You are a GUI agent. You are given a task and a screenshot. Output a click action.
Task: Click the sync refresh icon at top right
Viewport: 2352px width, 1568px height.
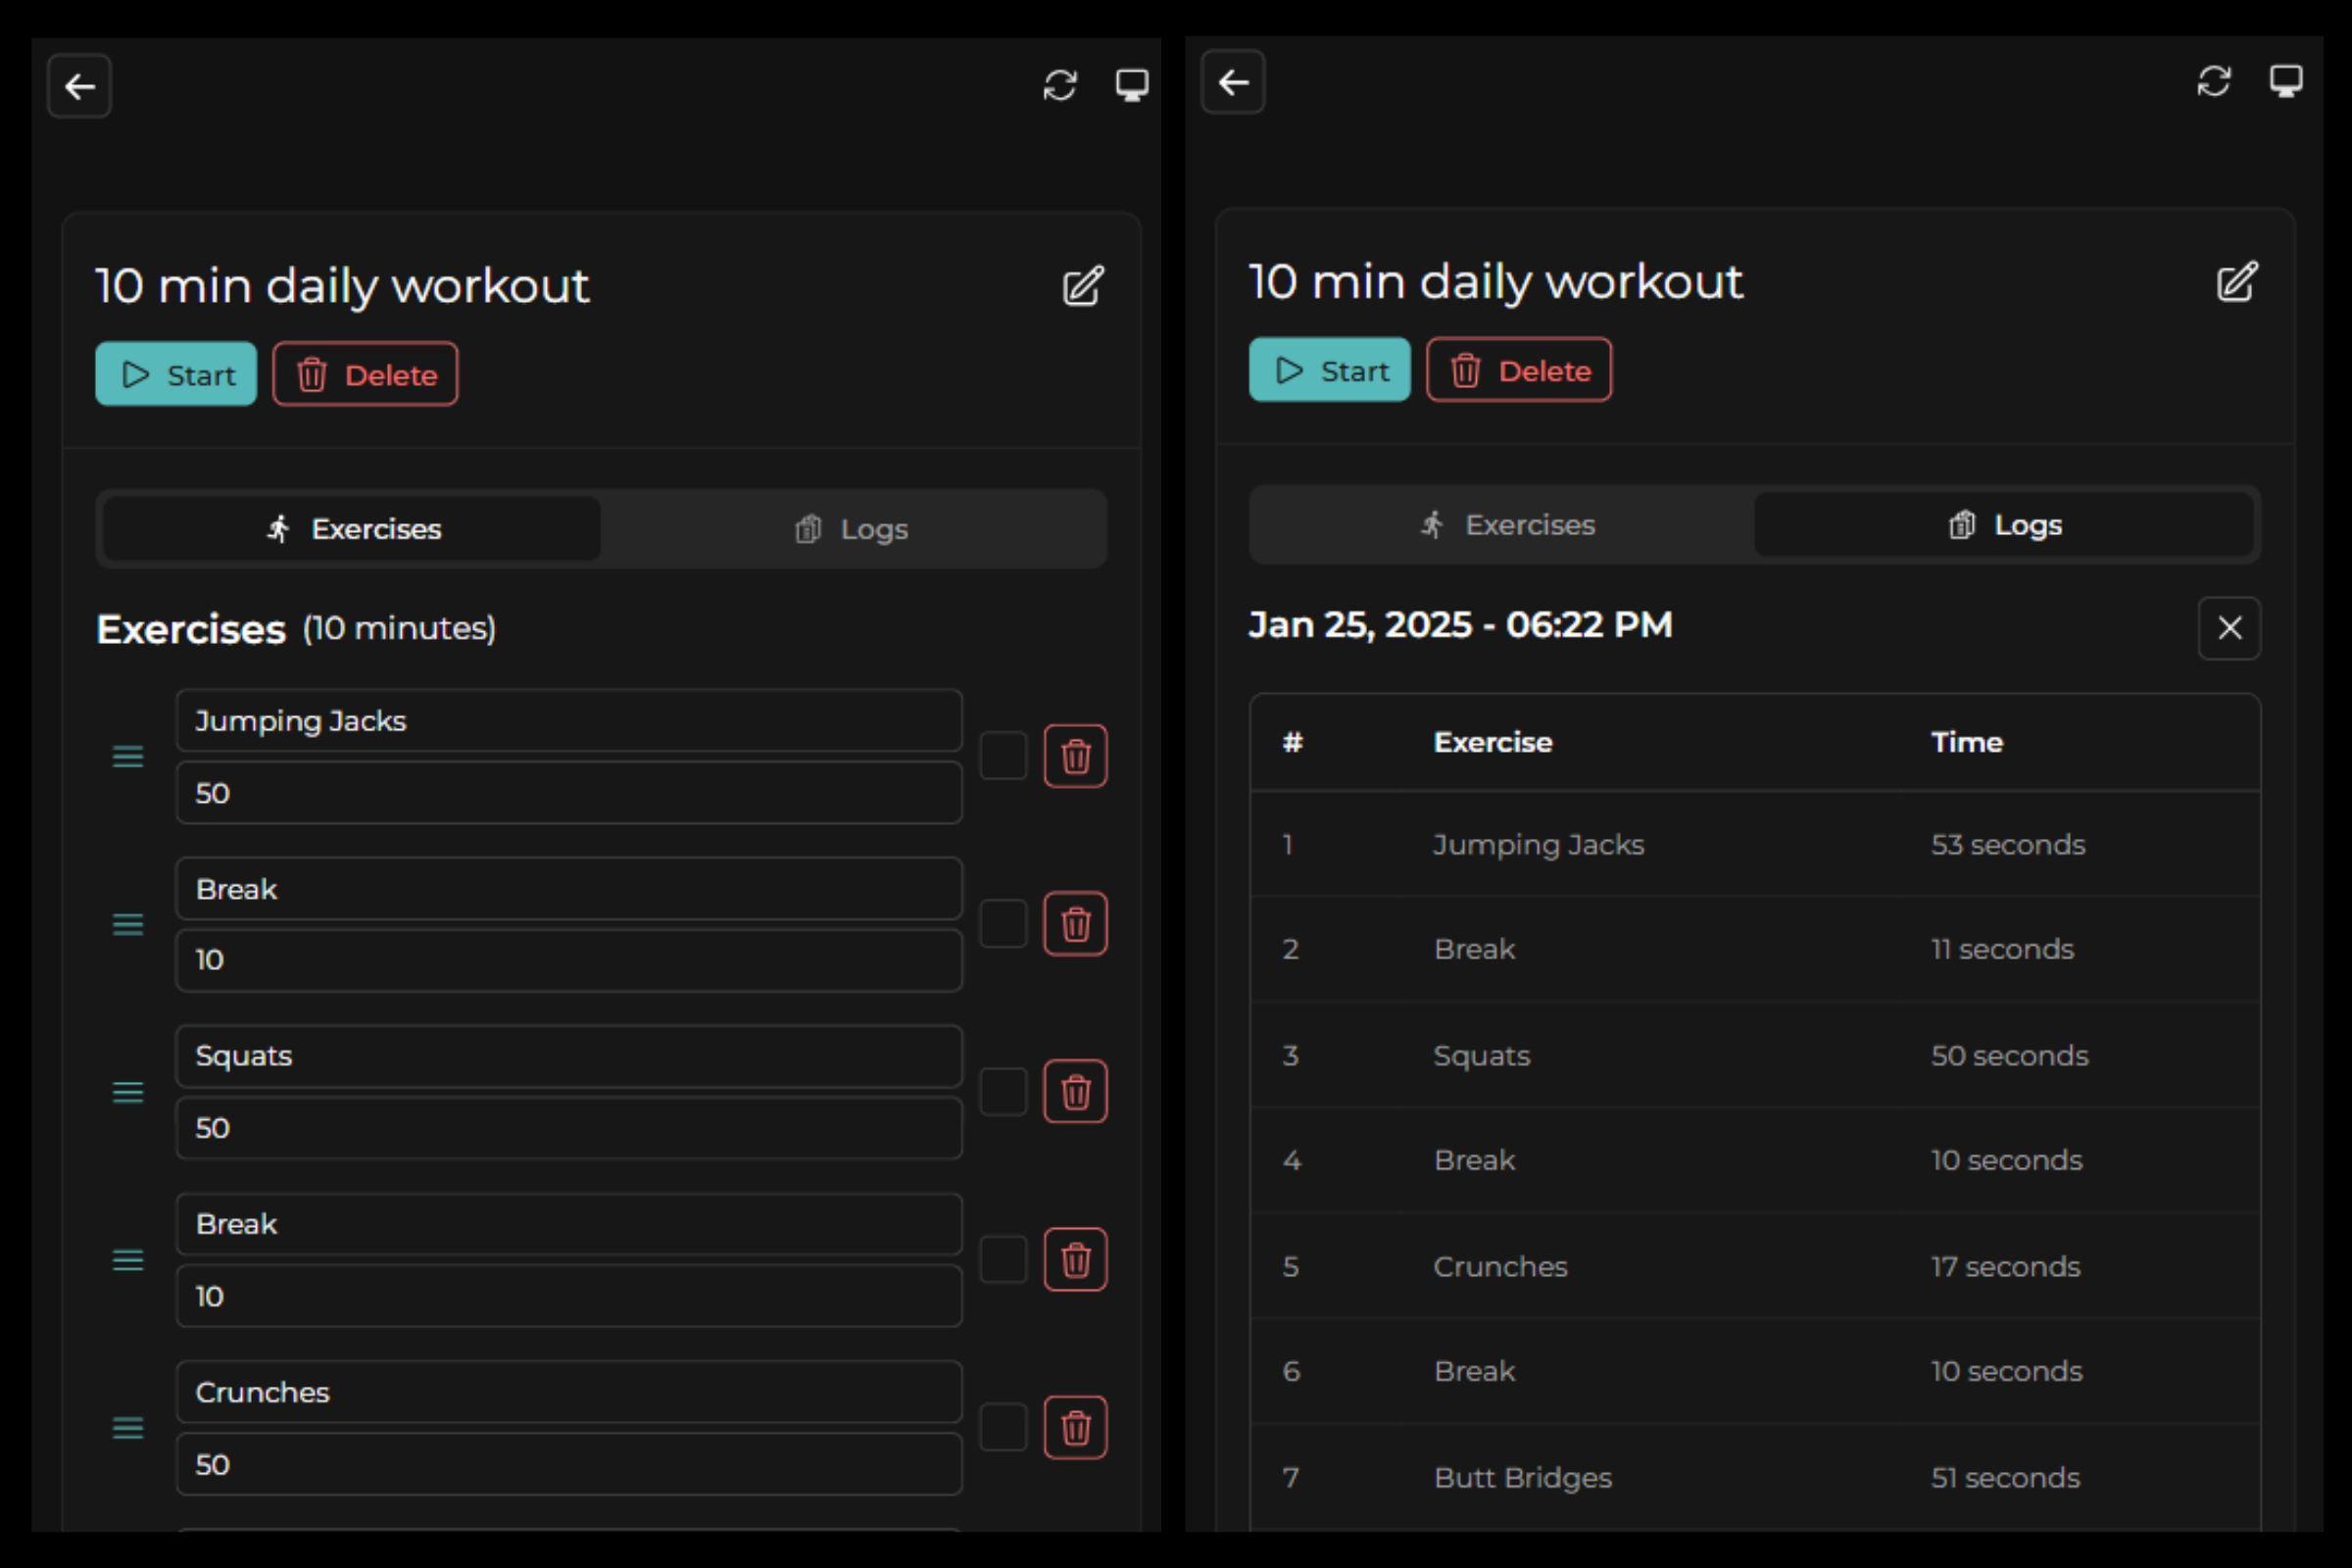pos(1057,85)
